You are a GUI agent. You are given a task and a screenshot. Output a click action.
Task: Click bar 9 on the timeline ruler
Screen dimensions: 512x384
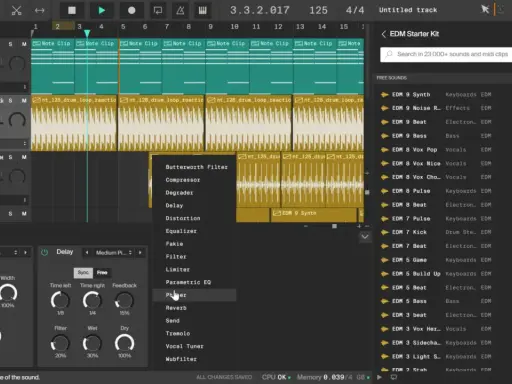pos(210,27)
